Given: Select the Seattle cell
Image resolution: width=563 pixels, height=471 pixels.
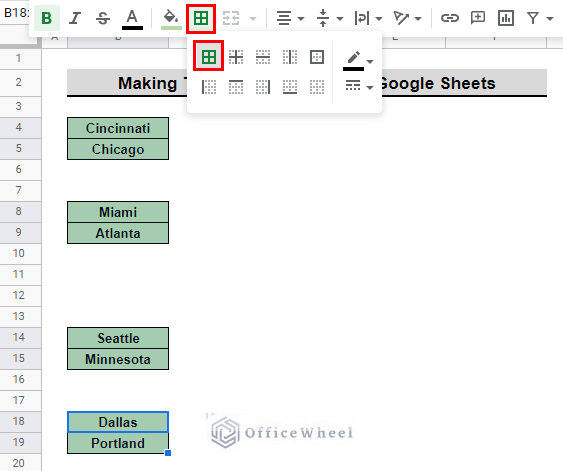Looking at the screenshot, I should point(118,338).
